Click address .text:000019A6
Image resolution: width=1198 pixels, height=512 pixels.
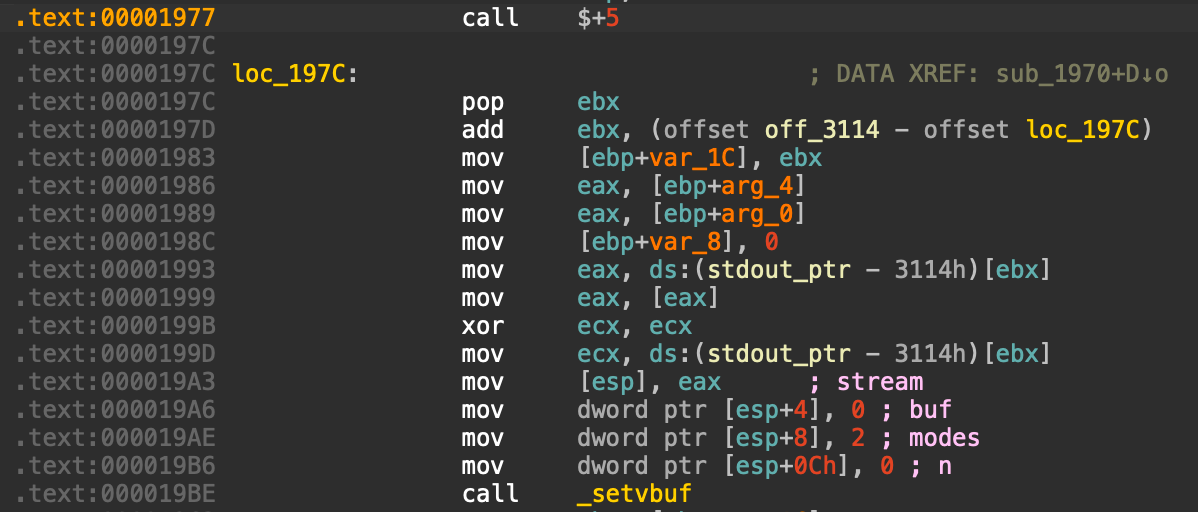click(115, 410)
